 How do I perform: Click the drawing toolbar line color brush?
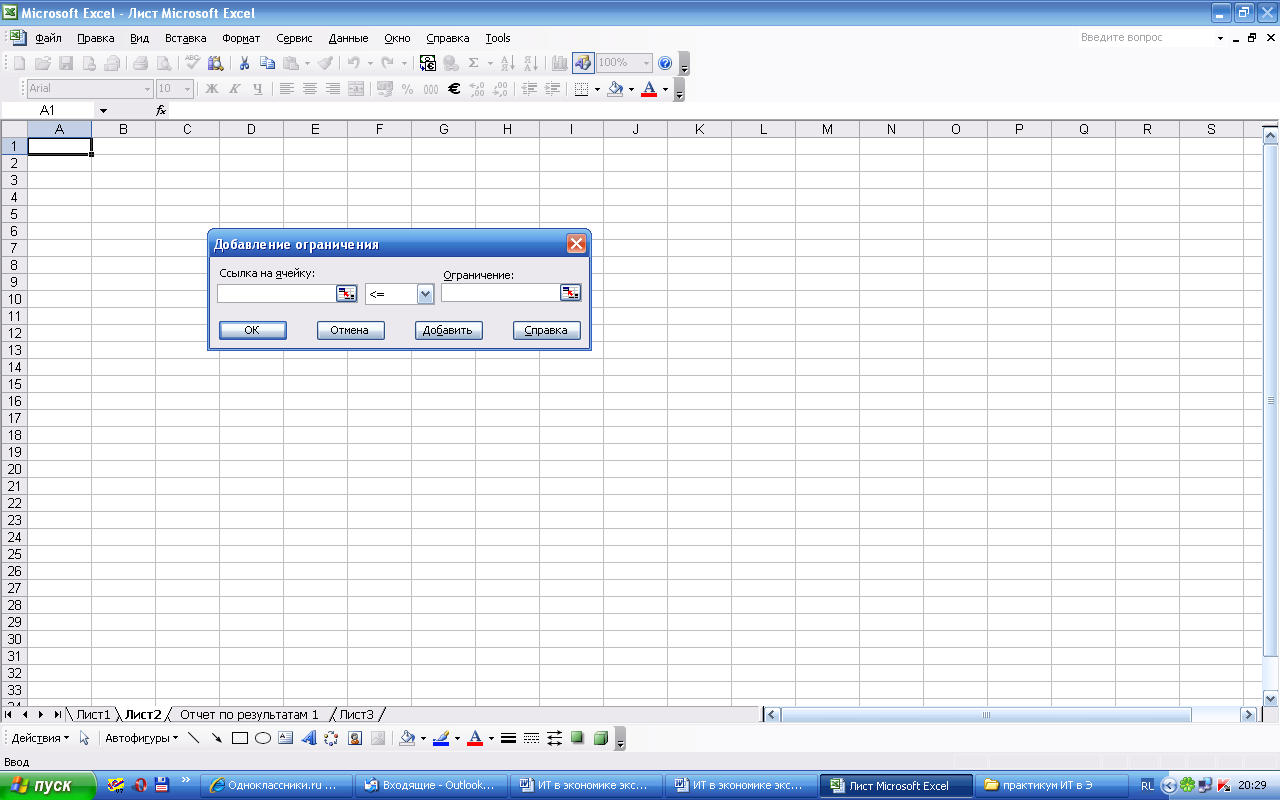pos(440,738)
